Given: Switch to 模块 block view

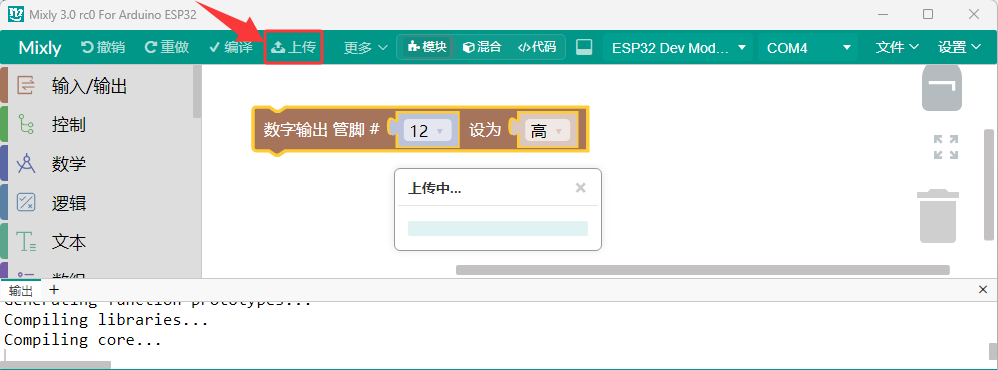Looking at the screenshot, I should click(x=427, y=46).
